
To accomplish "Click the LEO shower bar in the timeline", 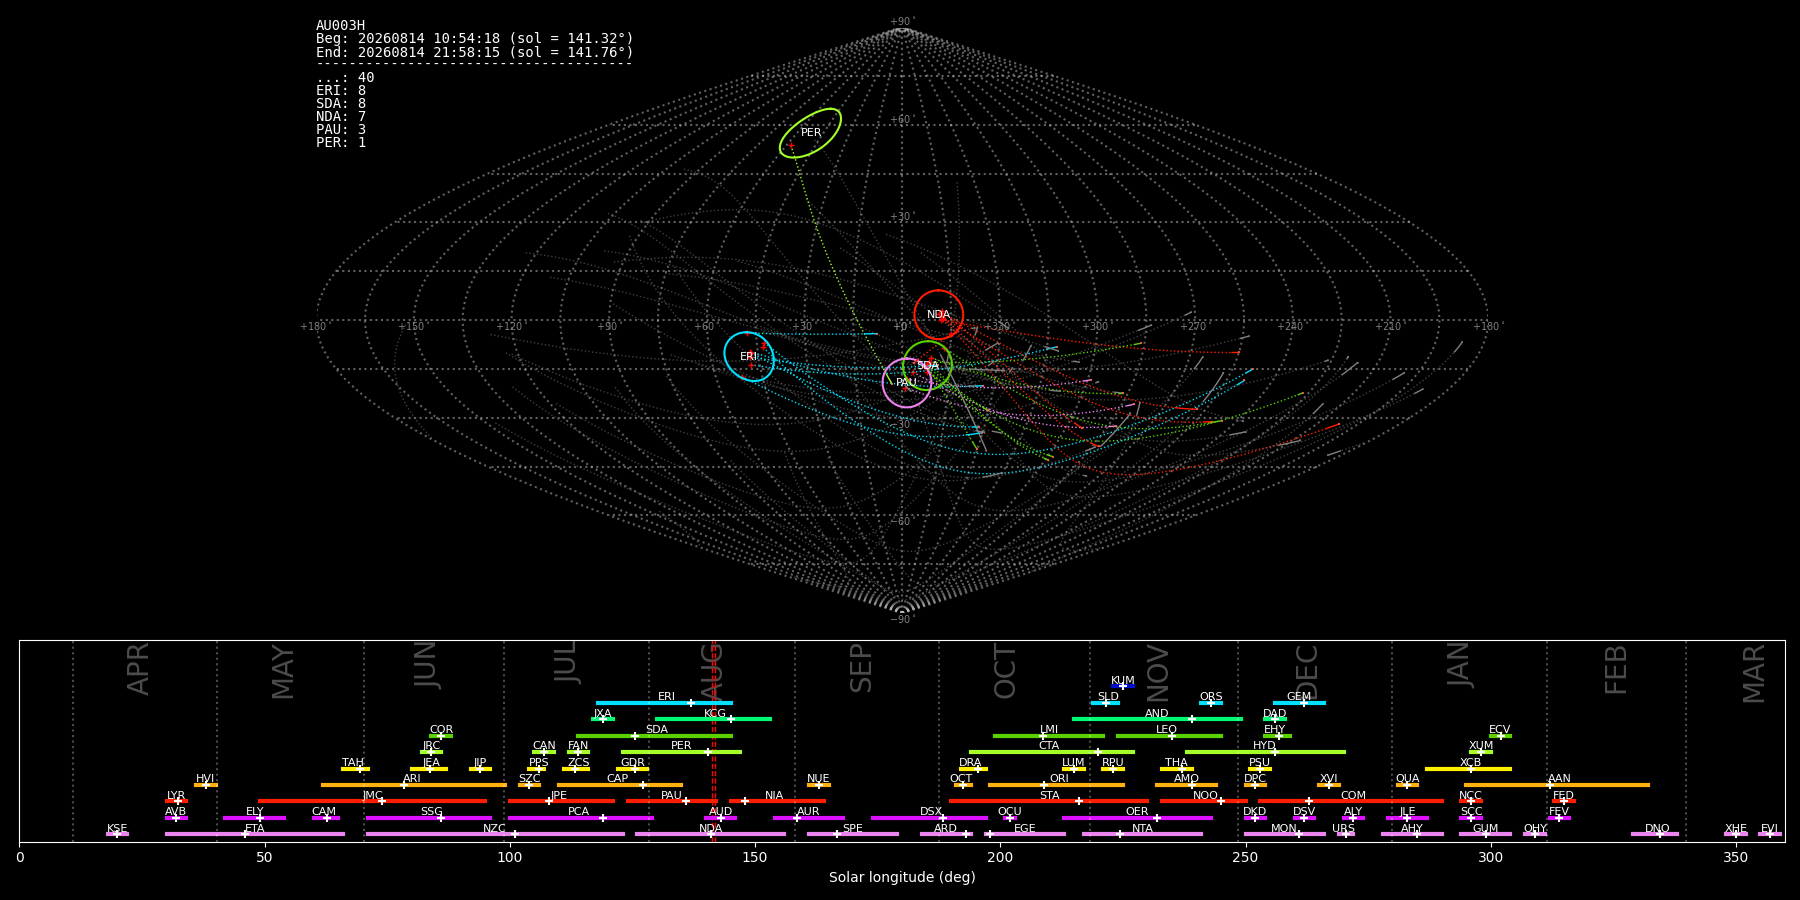I will (x=1169, y=736).
